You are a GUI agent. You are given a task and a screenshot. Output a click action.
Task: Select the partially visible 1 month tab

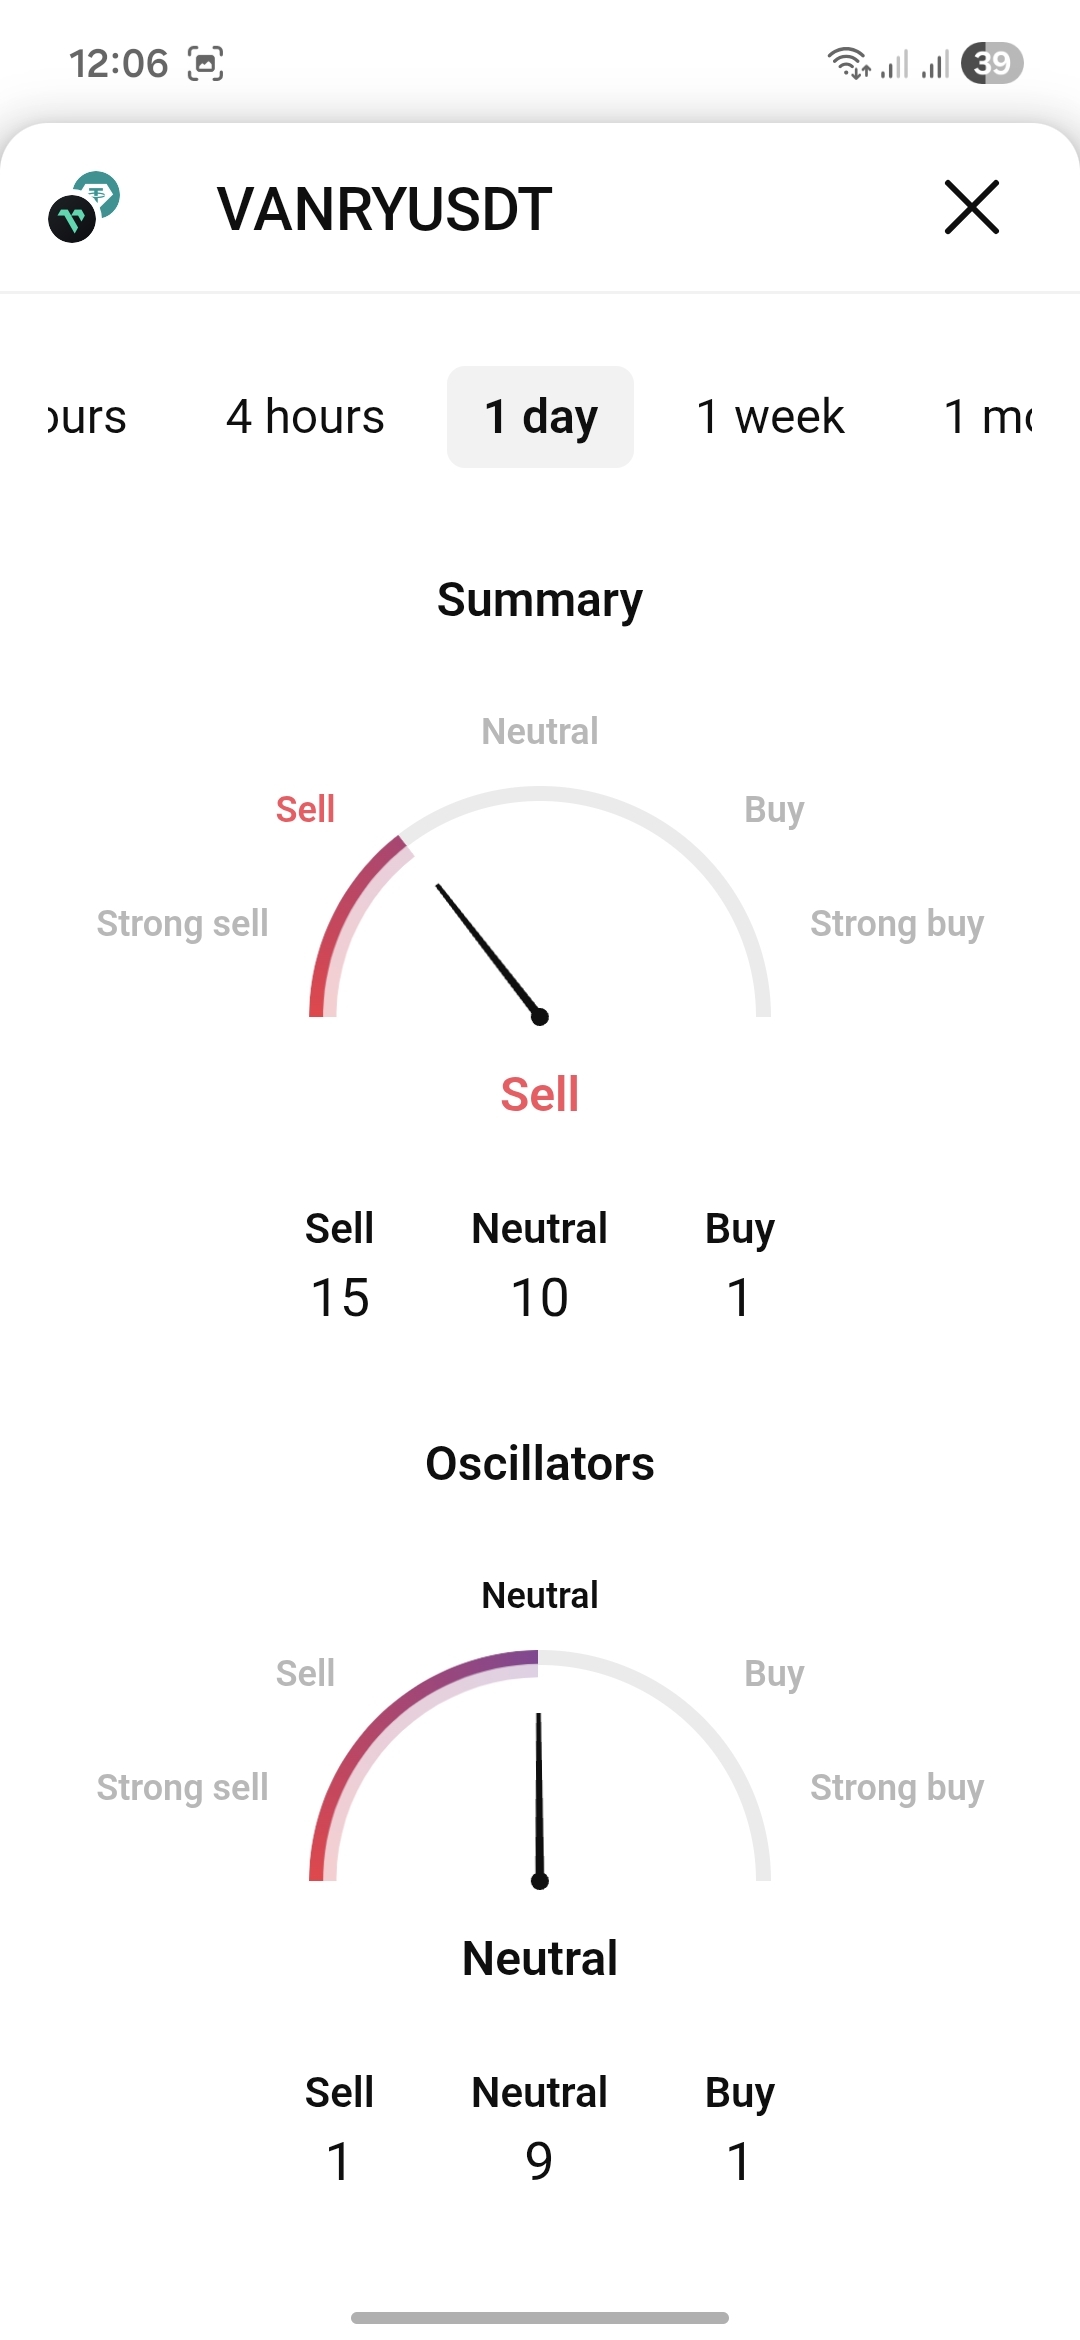pyautogui.click(x=988, y=417)
